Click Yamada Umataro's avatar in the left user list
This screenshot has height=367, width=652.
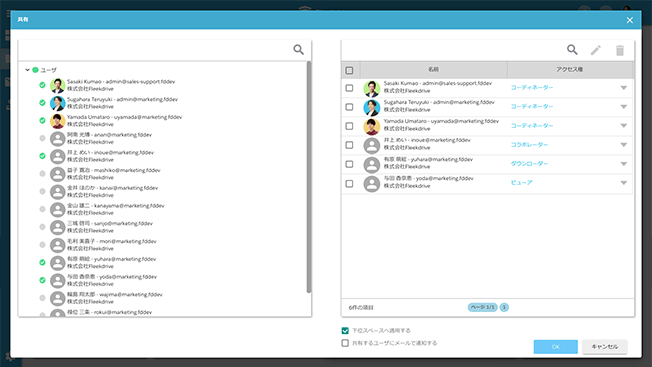point(57,121)
